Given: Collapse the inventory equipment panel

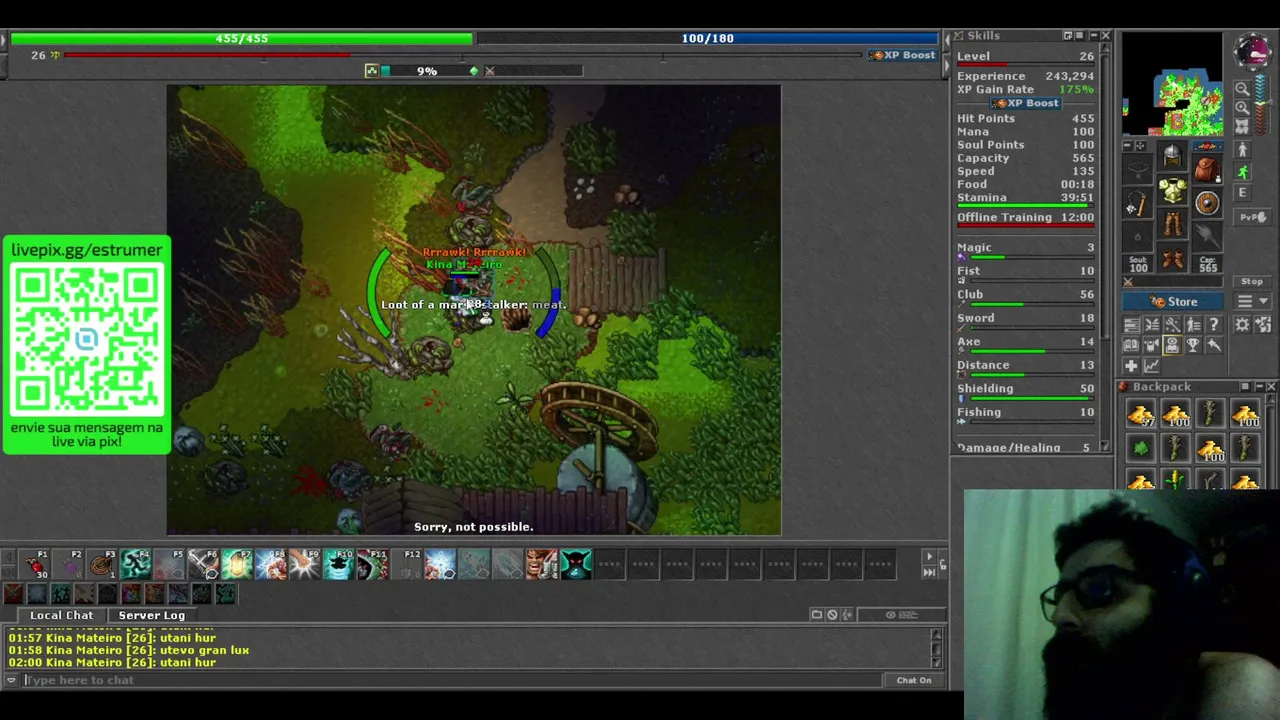Looking at the screenshot, I should 1127,146.
